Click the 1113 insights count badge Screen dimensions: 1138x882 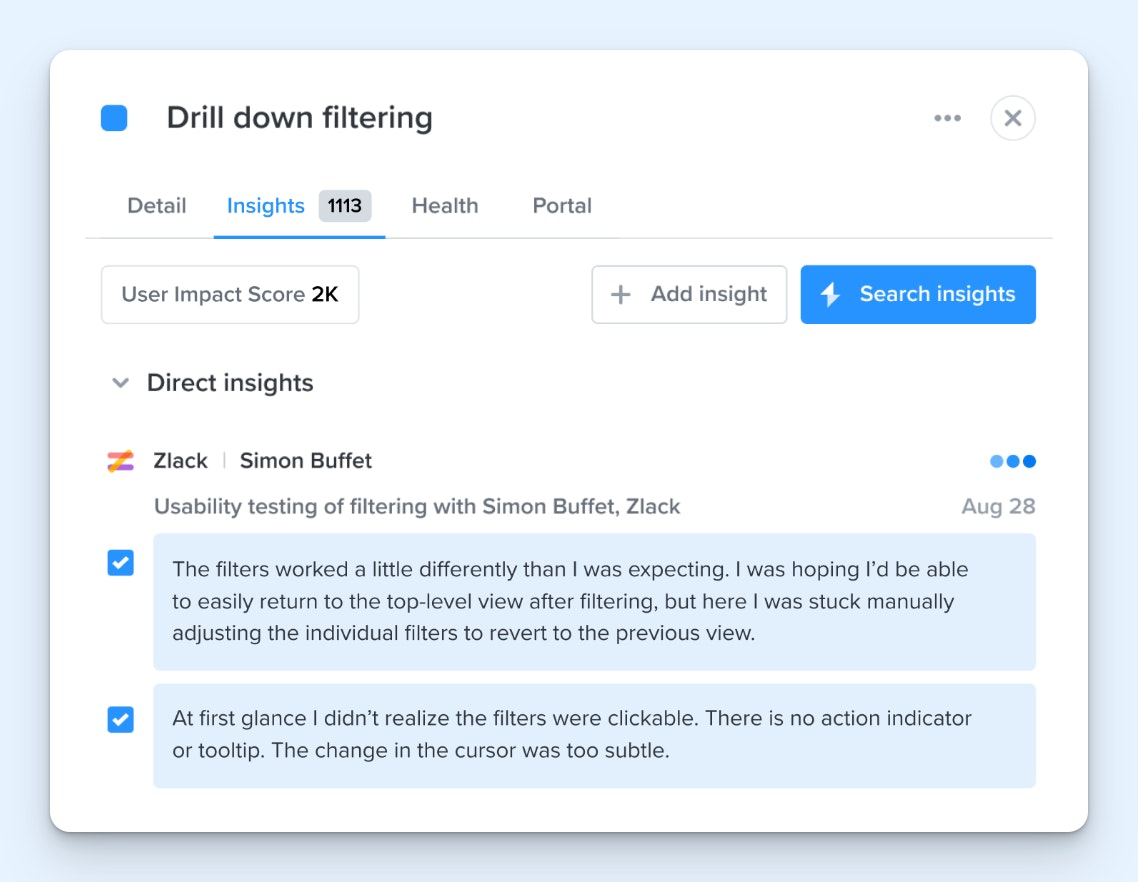tap(344, 206)
